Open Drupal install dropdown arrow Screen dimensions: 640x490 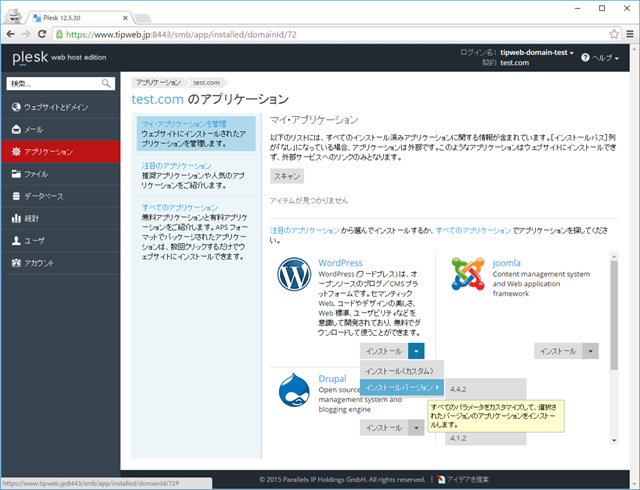(x=416, y=428)
